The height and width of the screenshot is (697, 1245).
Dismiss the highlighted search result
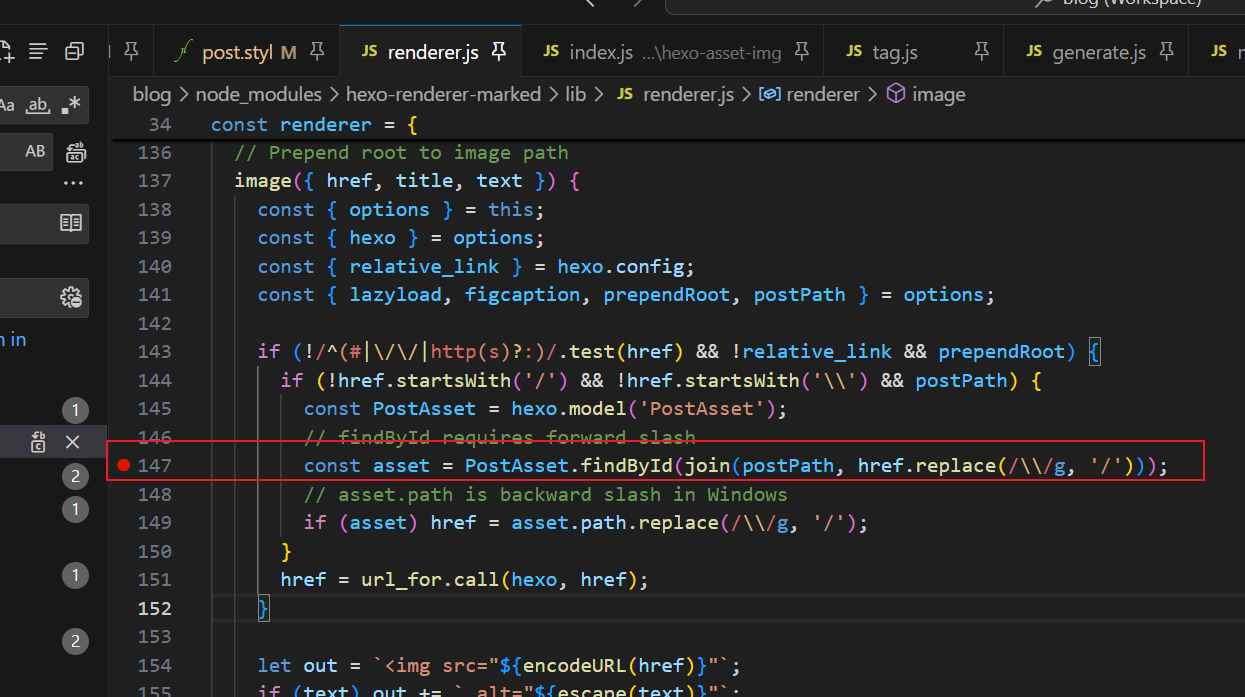coord(72,442)
